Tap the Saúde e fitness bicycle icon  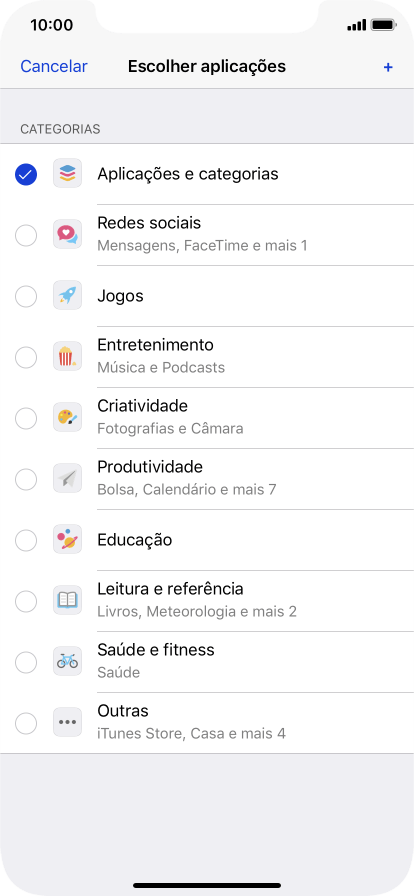pos(67,662)
